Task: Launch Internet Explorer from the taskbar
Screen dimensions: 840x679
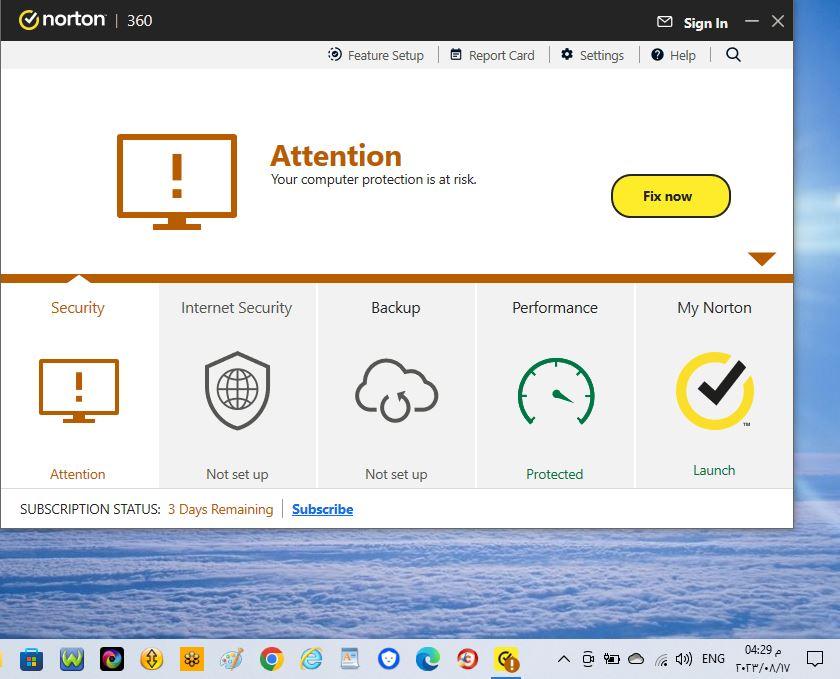Action: [x=311, y=659]
